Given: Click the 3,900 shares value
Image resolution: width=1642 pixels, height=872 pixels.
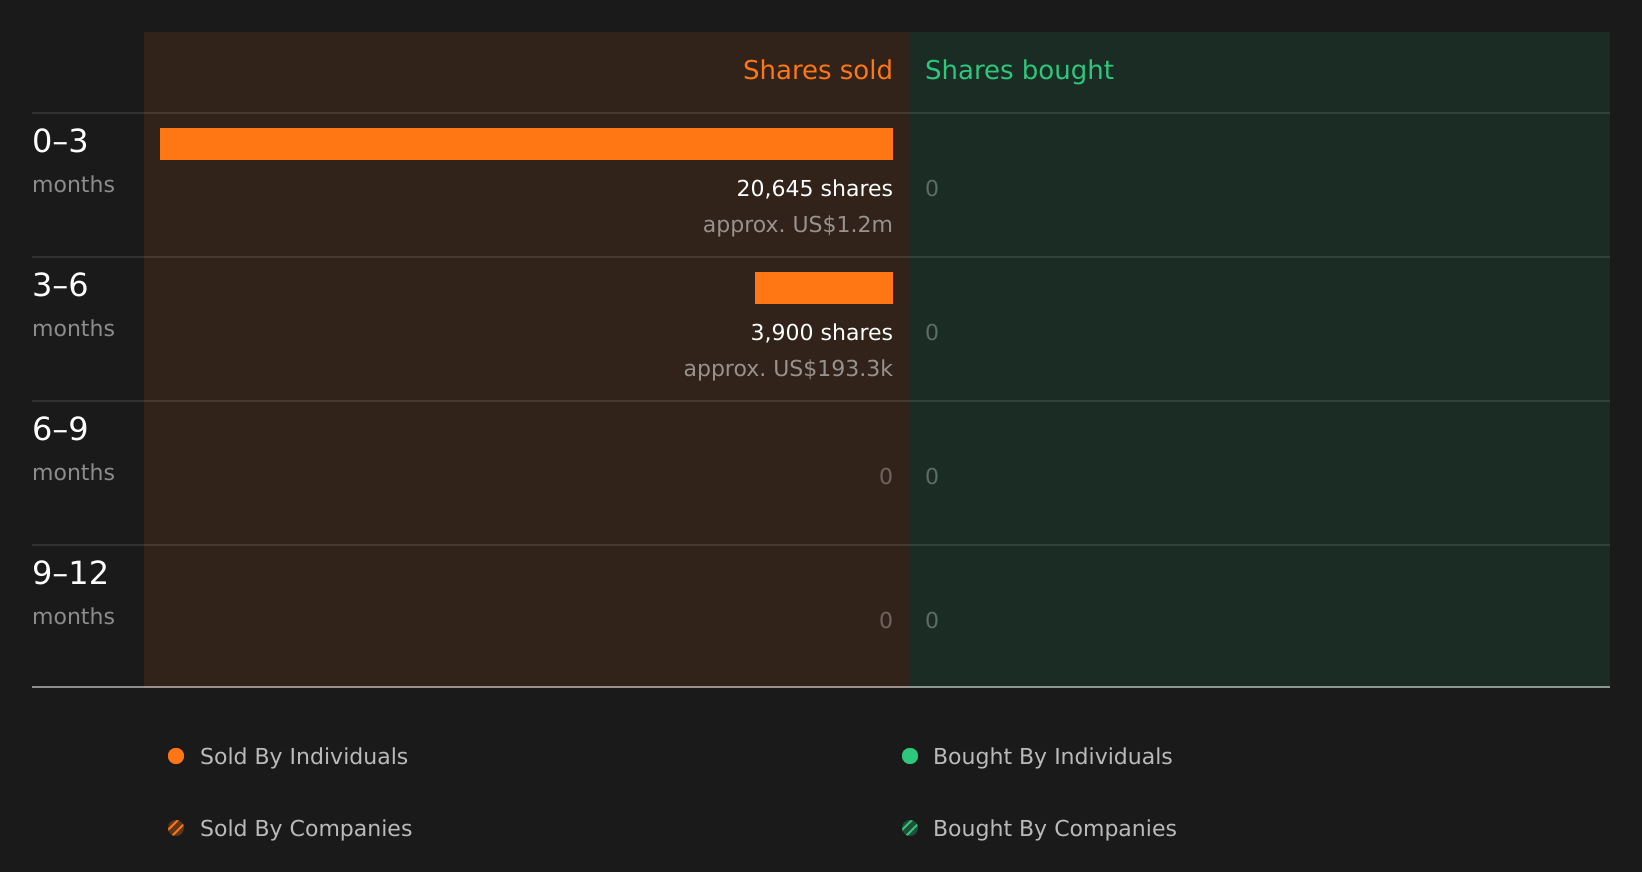Looking at the screenshot, I should tap(821, 333).
